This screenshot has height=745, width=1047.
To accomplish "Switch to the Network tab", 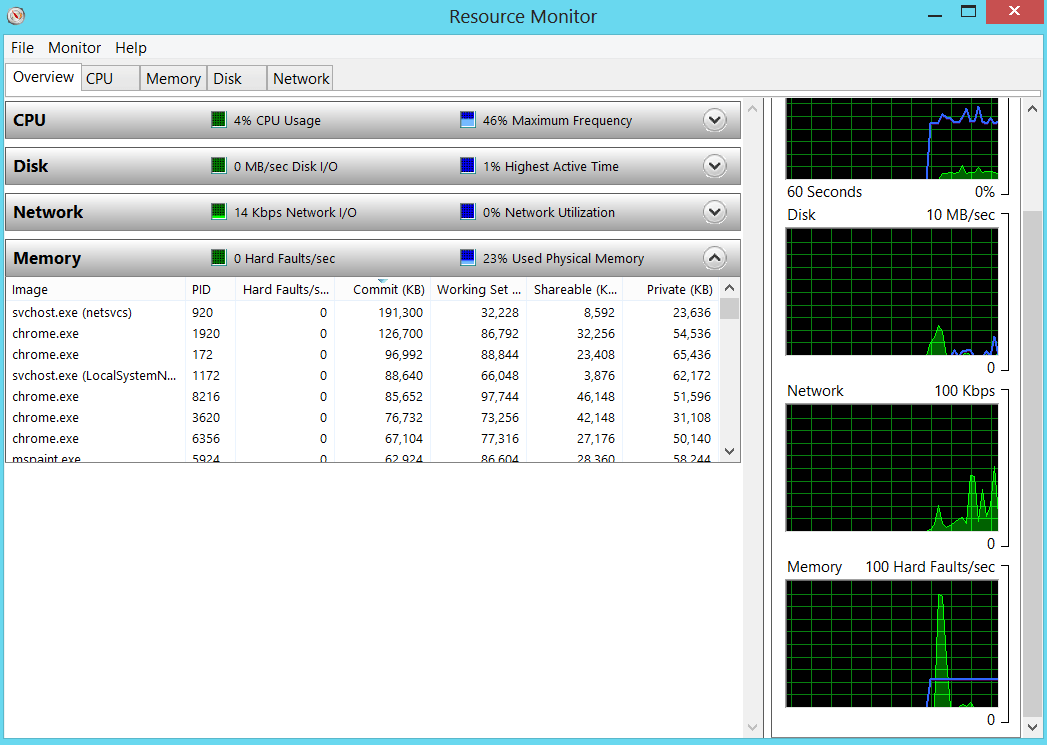I will [301, 79].
